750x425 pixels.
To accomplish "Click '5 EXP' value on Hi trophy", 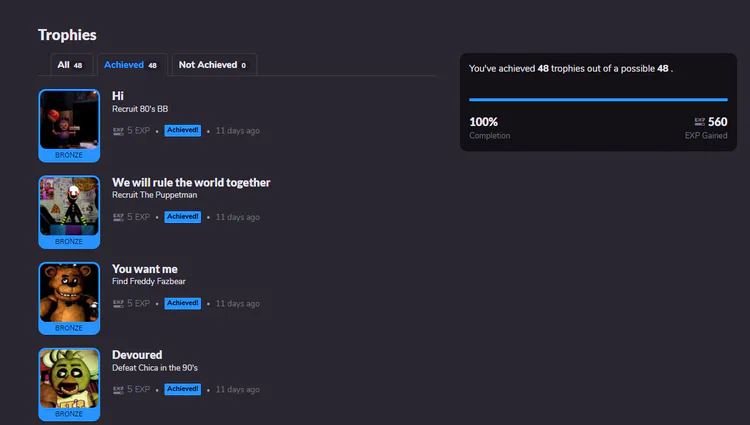I will click(139, 131).
